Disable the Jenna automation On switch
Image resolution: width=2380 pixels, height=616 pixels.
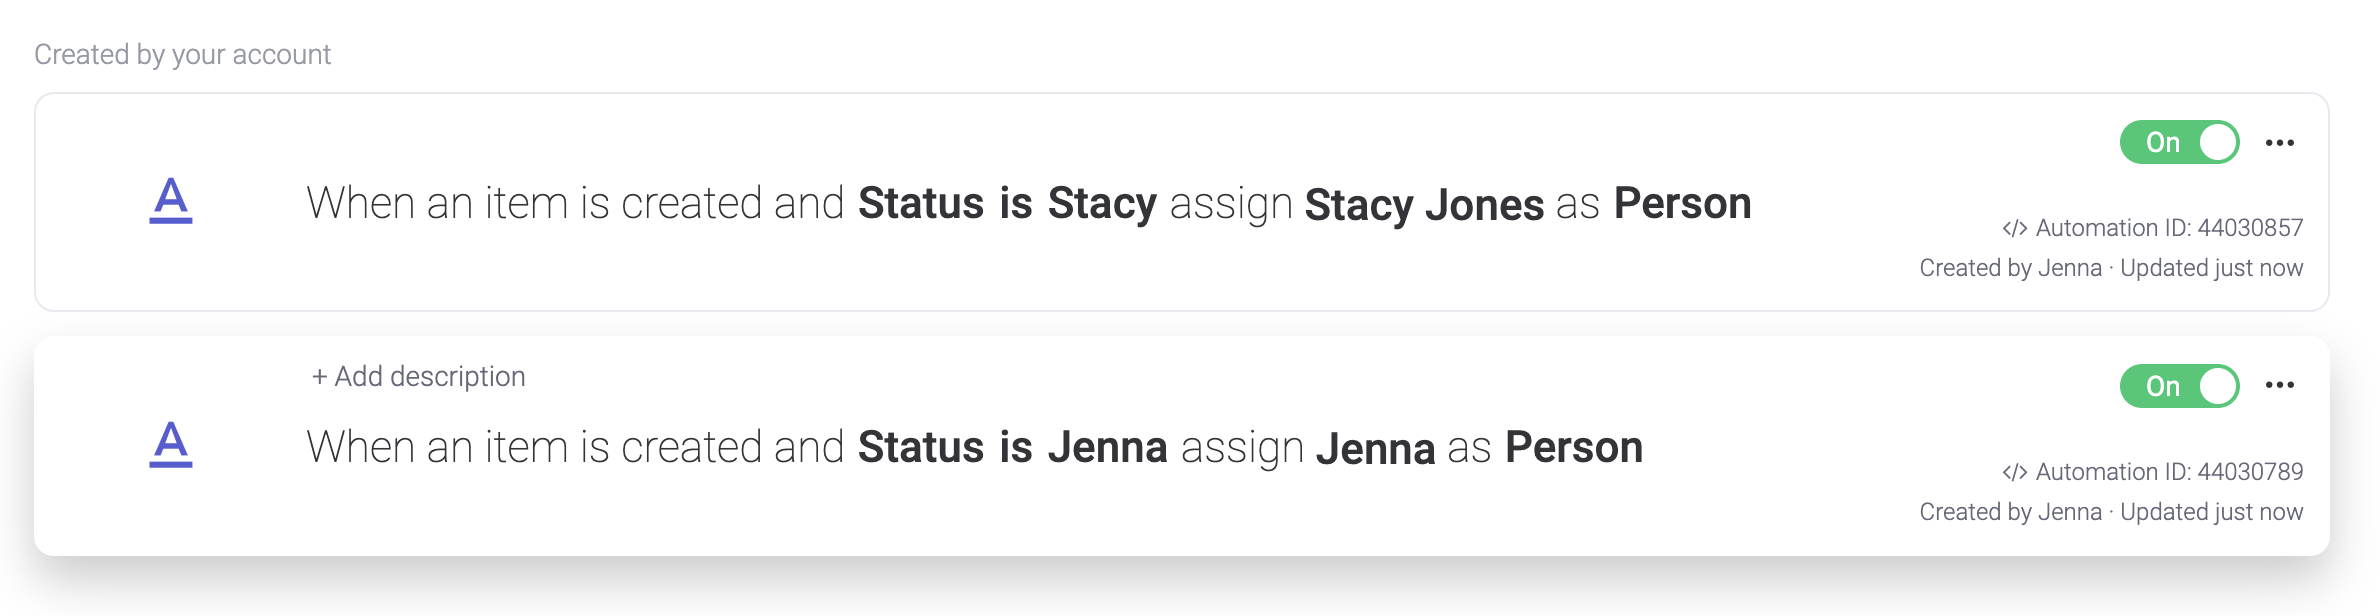(x=2179, y=386)
